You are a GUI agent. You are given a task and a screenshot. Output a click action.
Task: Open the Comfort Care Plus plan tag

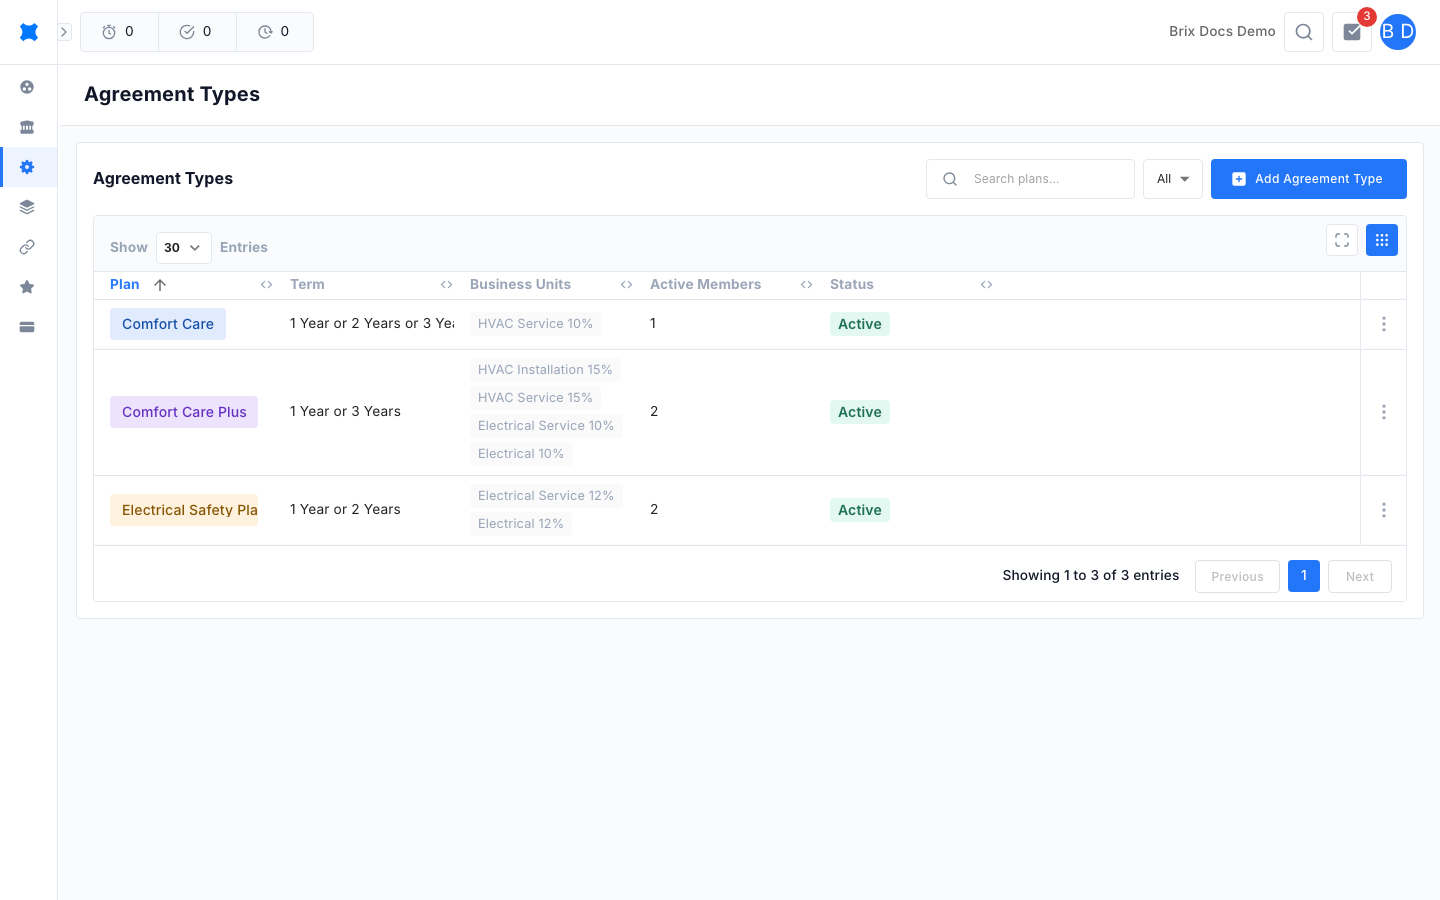click(x=184, y=412)
